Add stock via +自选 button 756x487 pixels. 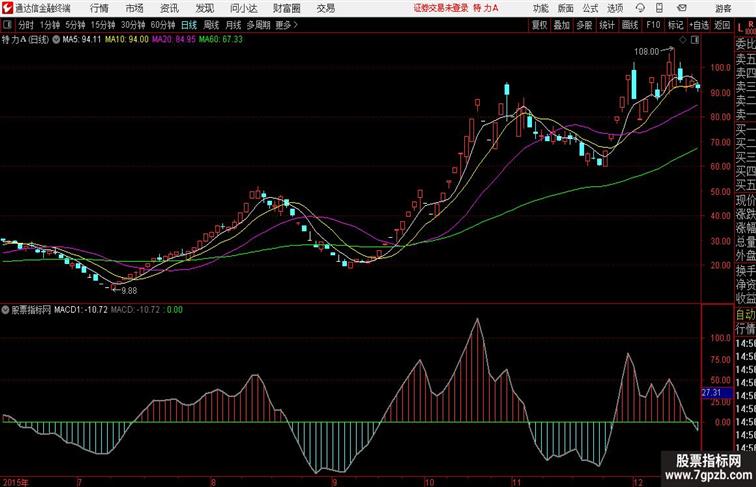pos(699,25)
